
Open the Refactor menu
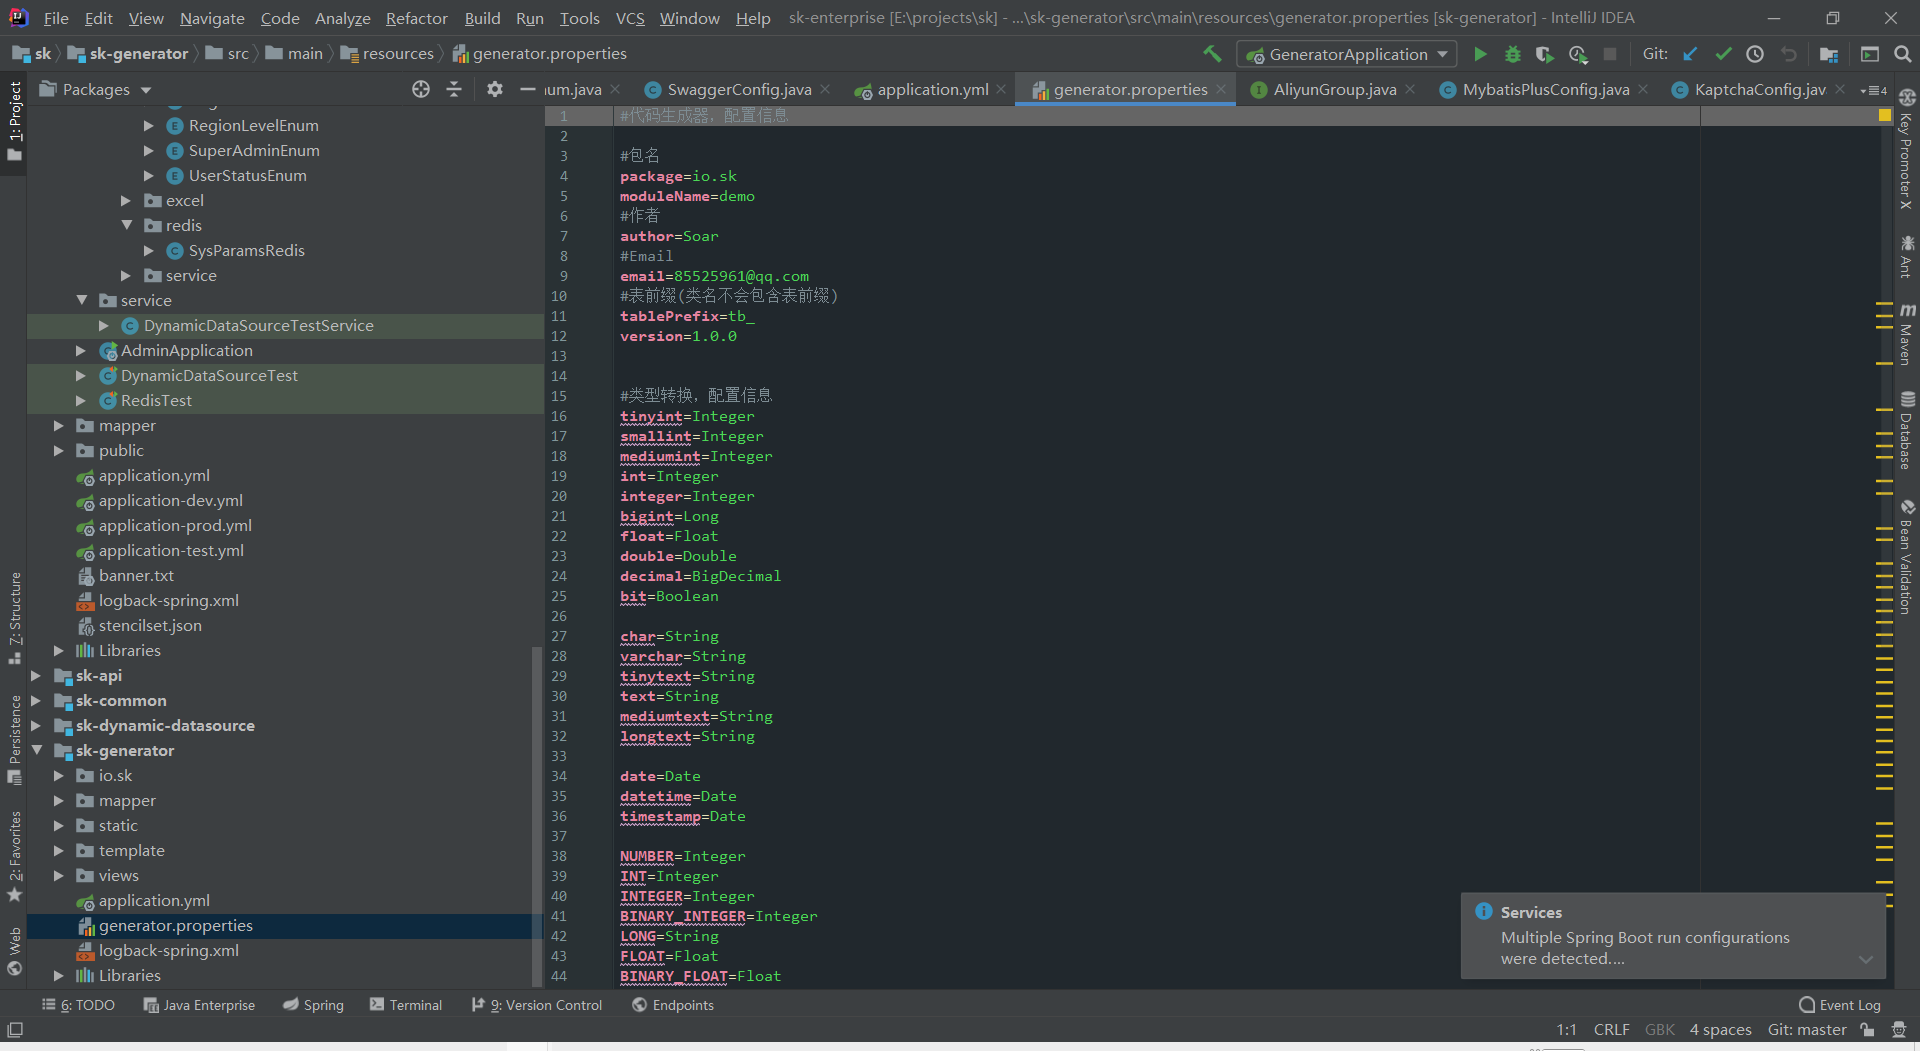(x=416, y=18)
